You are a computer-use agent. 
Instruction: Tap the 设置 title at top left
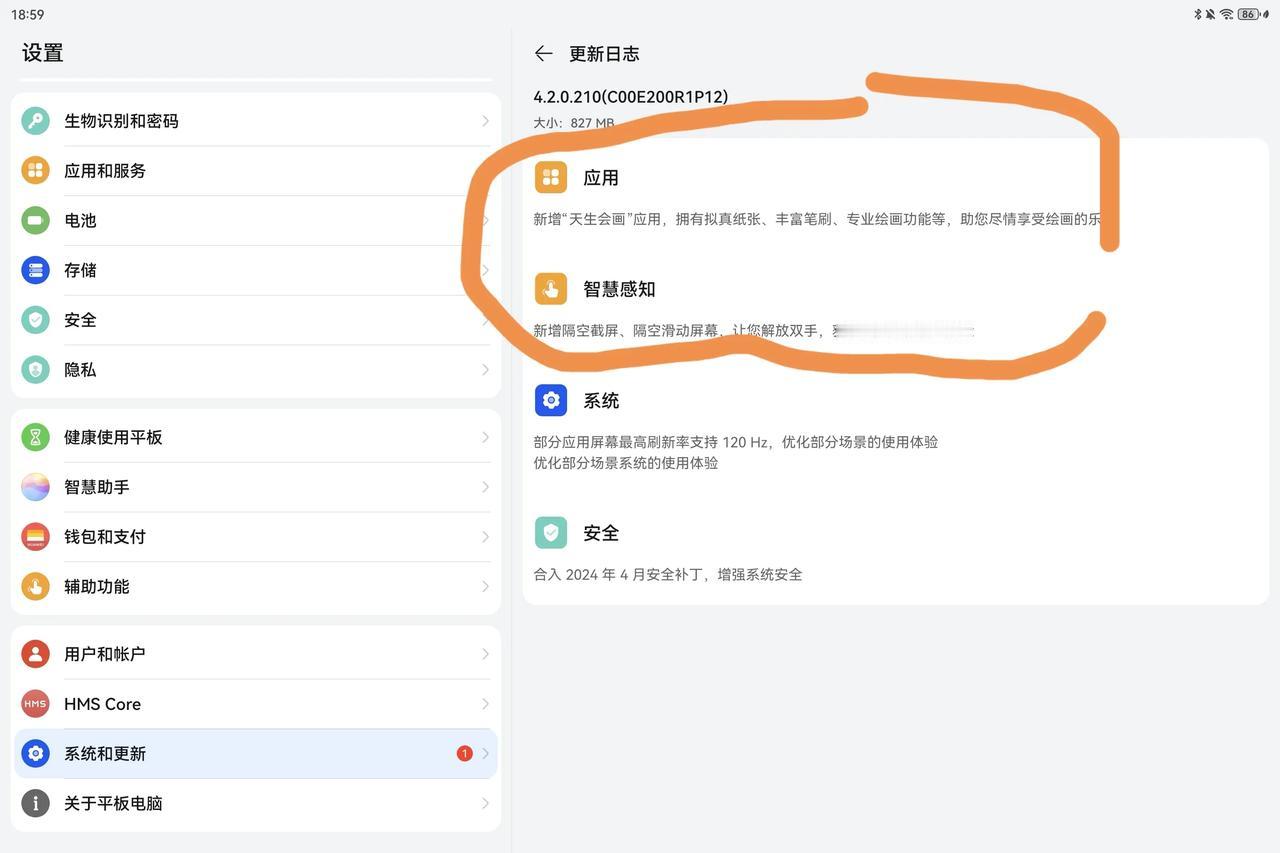(43, 53)
